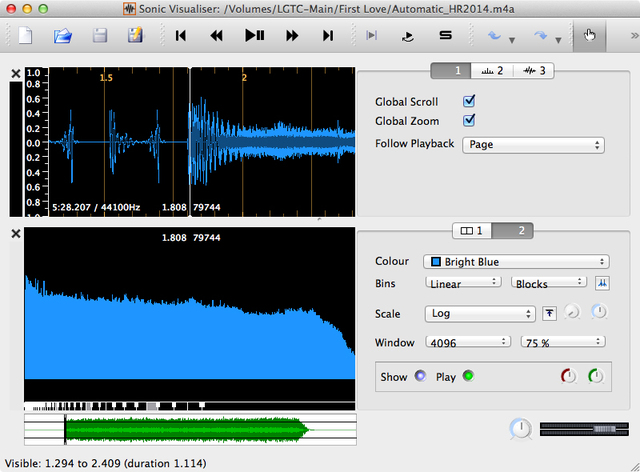Click the New Session document icon
This screenshot has height=472, width=640.
click(26, 36)
